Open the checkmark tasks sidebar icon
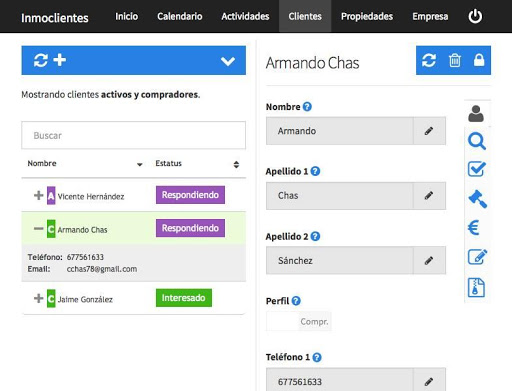The image size is (512, 391). coord(477,169)
